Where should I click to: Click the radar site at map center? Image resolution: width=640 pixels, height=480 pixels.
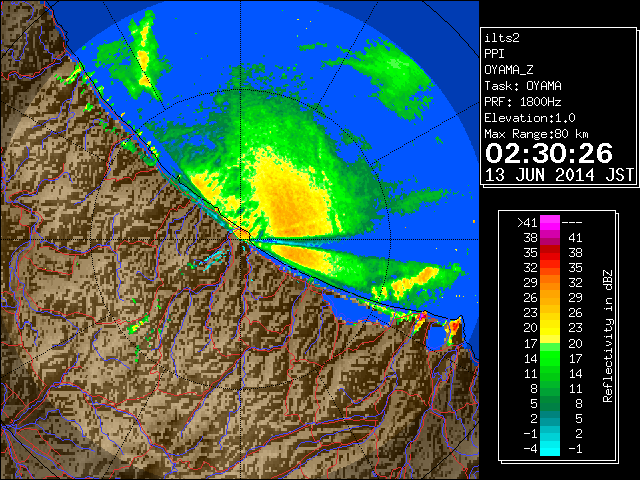[241, 239]
